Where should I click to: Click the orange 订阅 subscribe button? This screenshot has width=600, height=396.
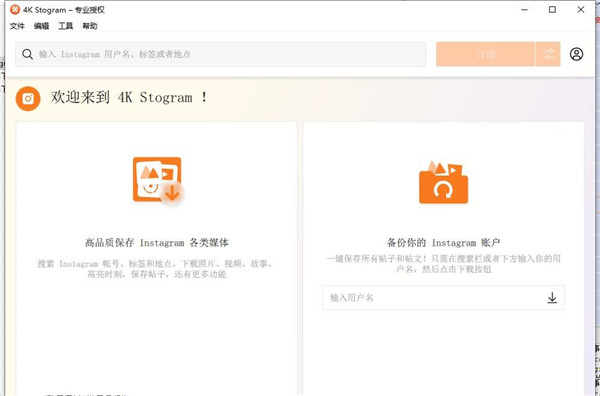[x=486, y=54]
